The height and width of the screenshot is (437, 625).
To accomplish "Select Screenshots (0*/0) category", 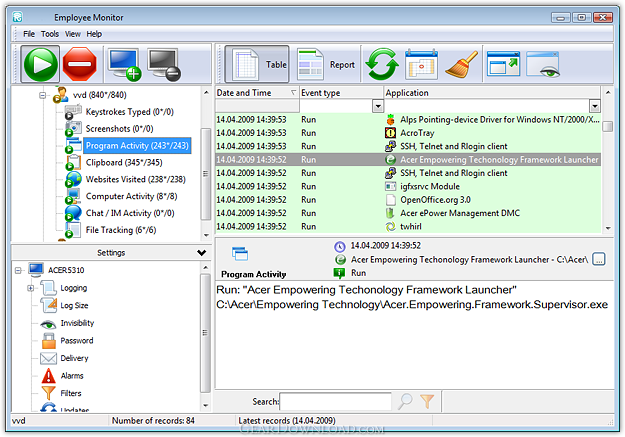I will pyautogui.click(x=119, y=129).
